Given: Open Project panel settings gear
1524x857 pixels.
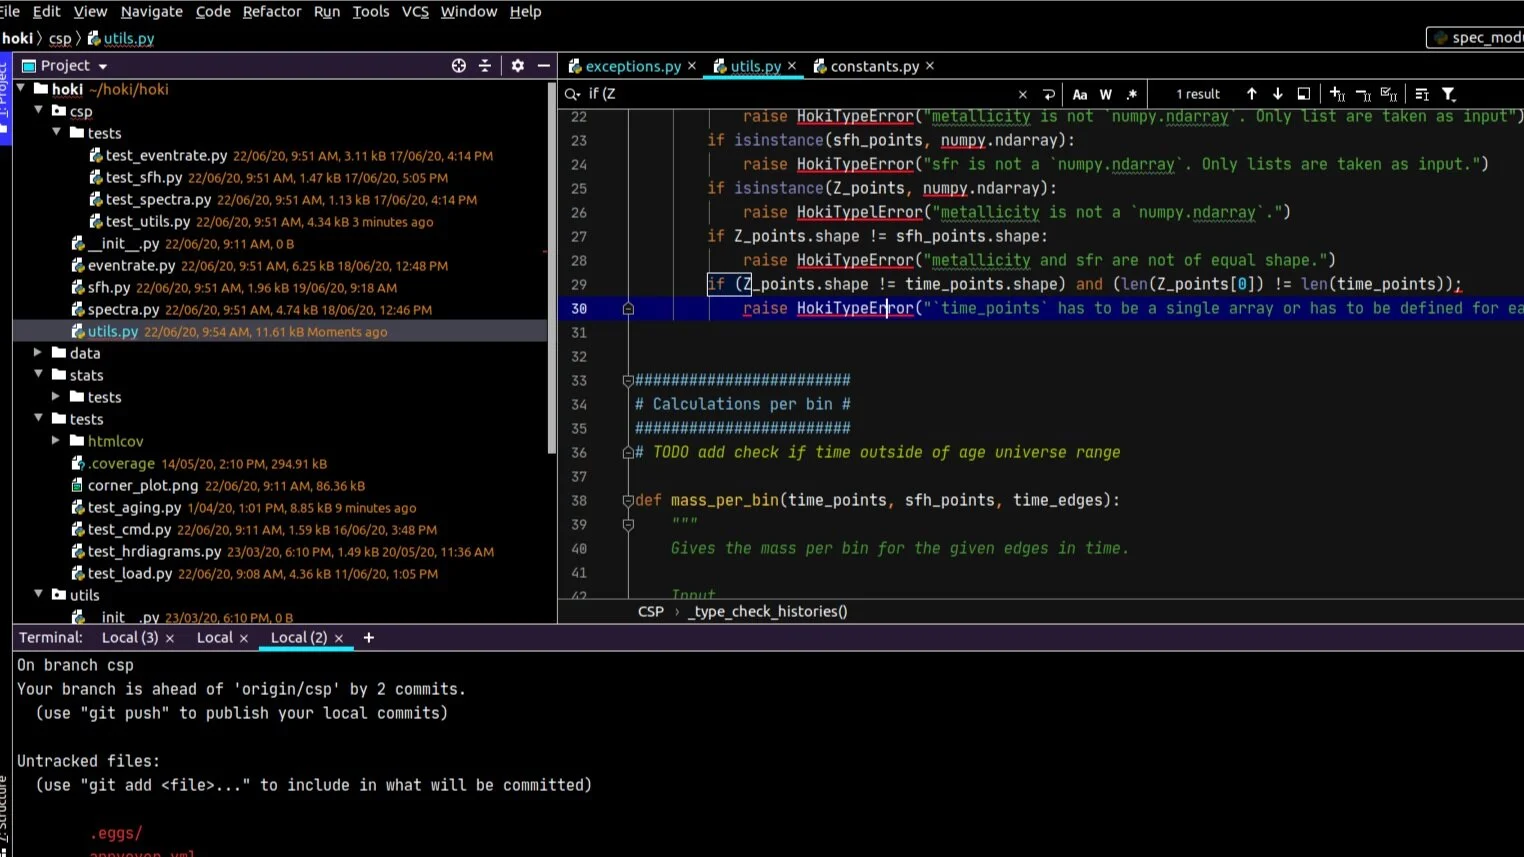Looking at the screenshot, I should coord(517,65).
